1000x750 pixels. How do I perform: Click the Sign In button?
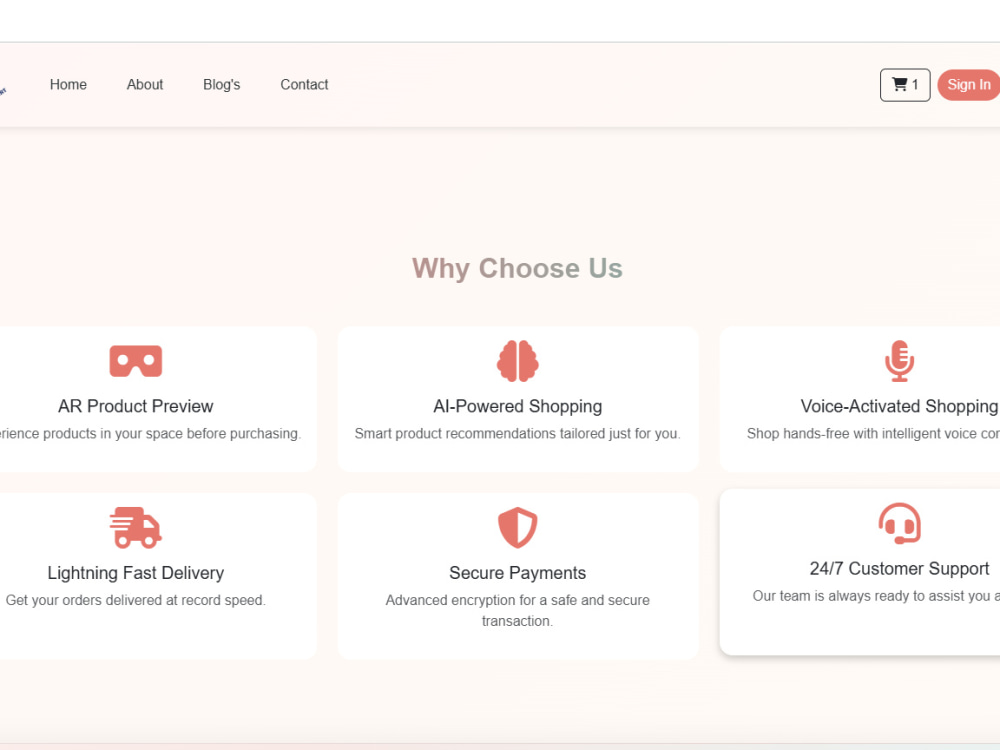[x=969, y=85]
